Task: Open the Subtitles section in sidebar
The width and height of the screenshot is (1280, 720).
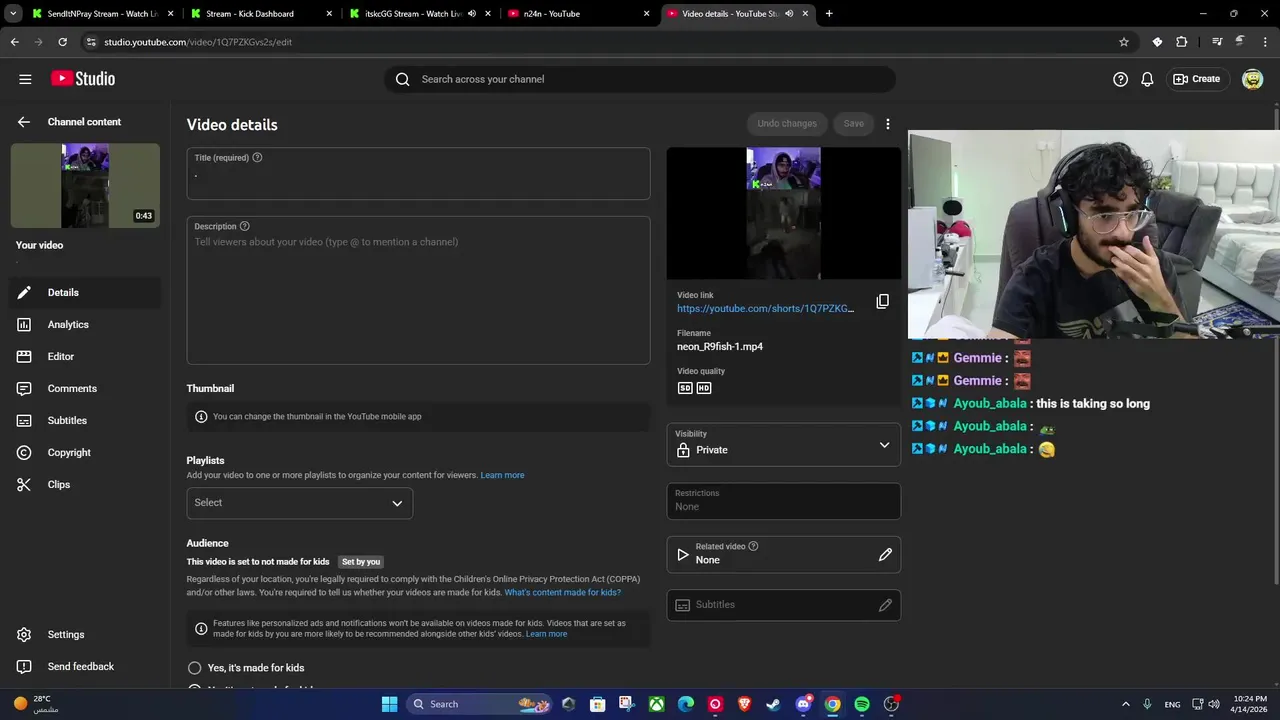Action: 85,420
